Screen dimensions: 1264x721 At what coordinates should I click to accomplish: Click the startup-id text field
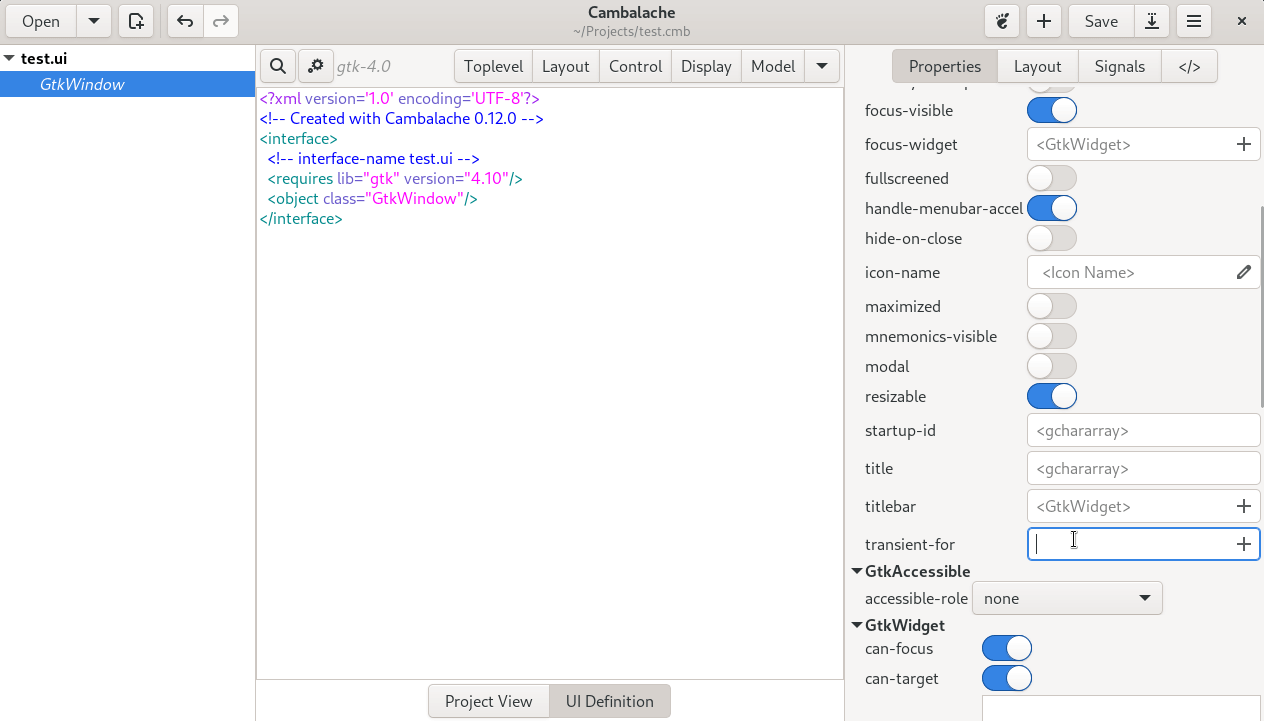(1143, 430)
